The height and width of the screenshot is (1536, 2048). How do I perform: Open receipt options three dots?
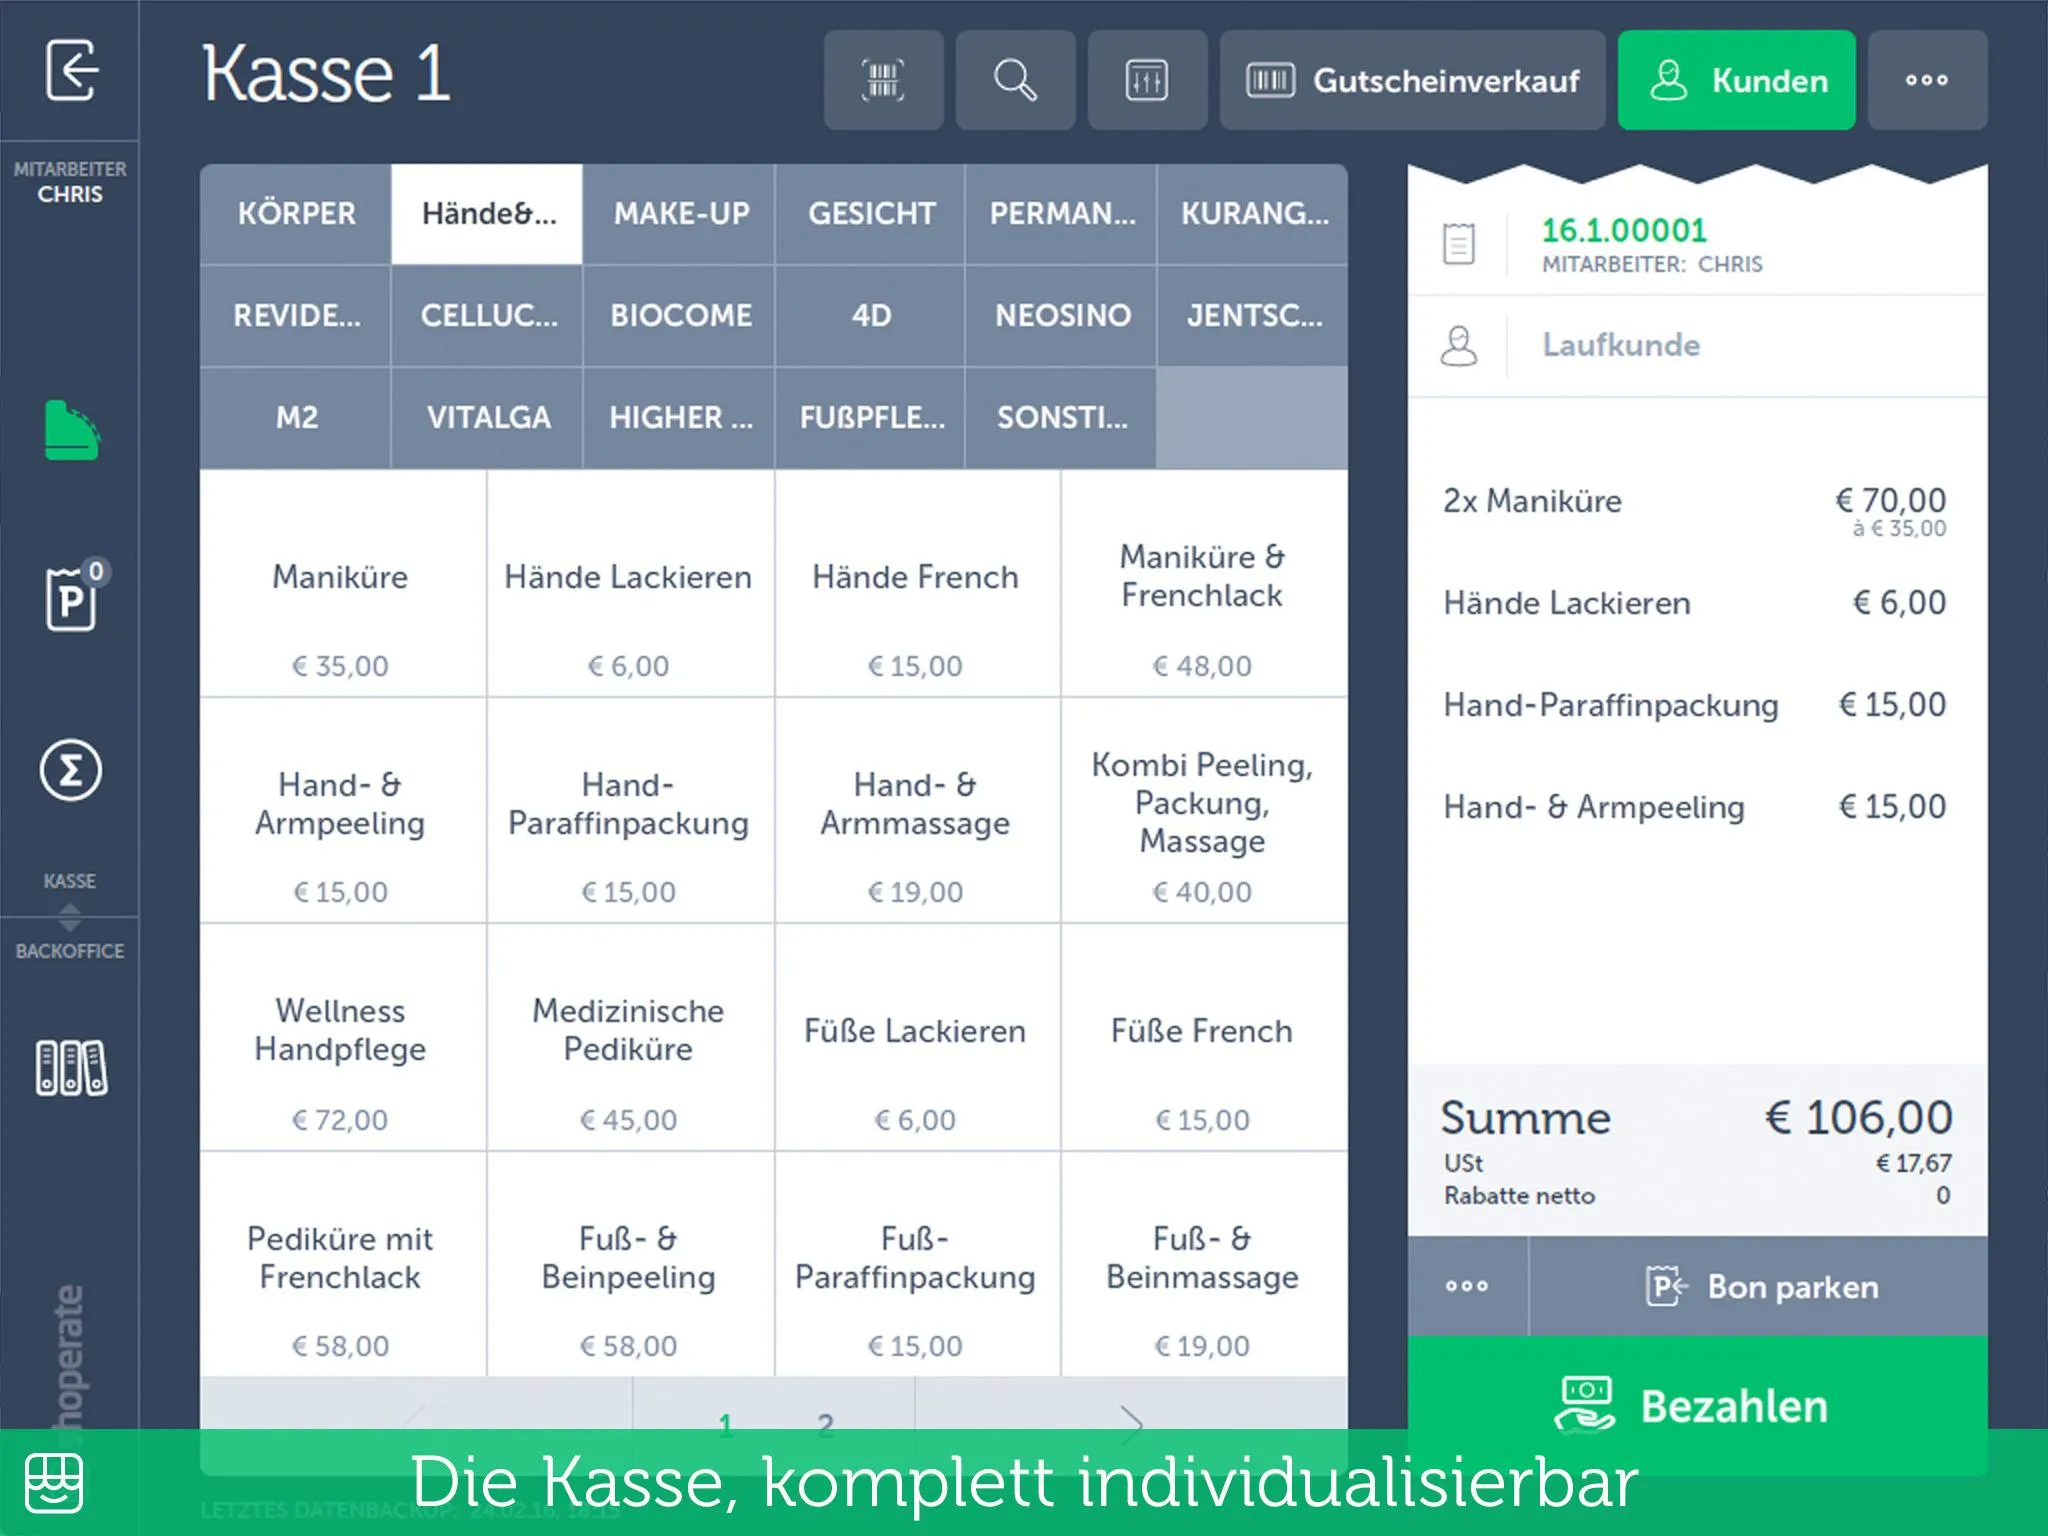point(1467,1286)
